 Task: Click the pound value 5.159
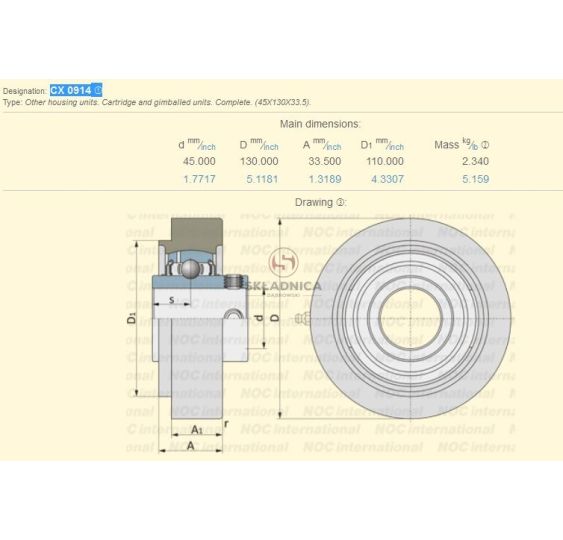[476, 179]
